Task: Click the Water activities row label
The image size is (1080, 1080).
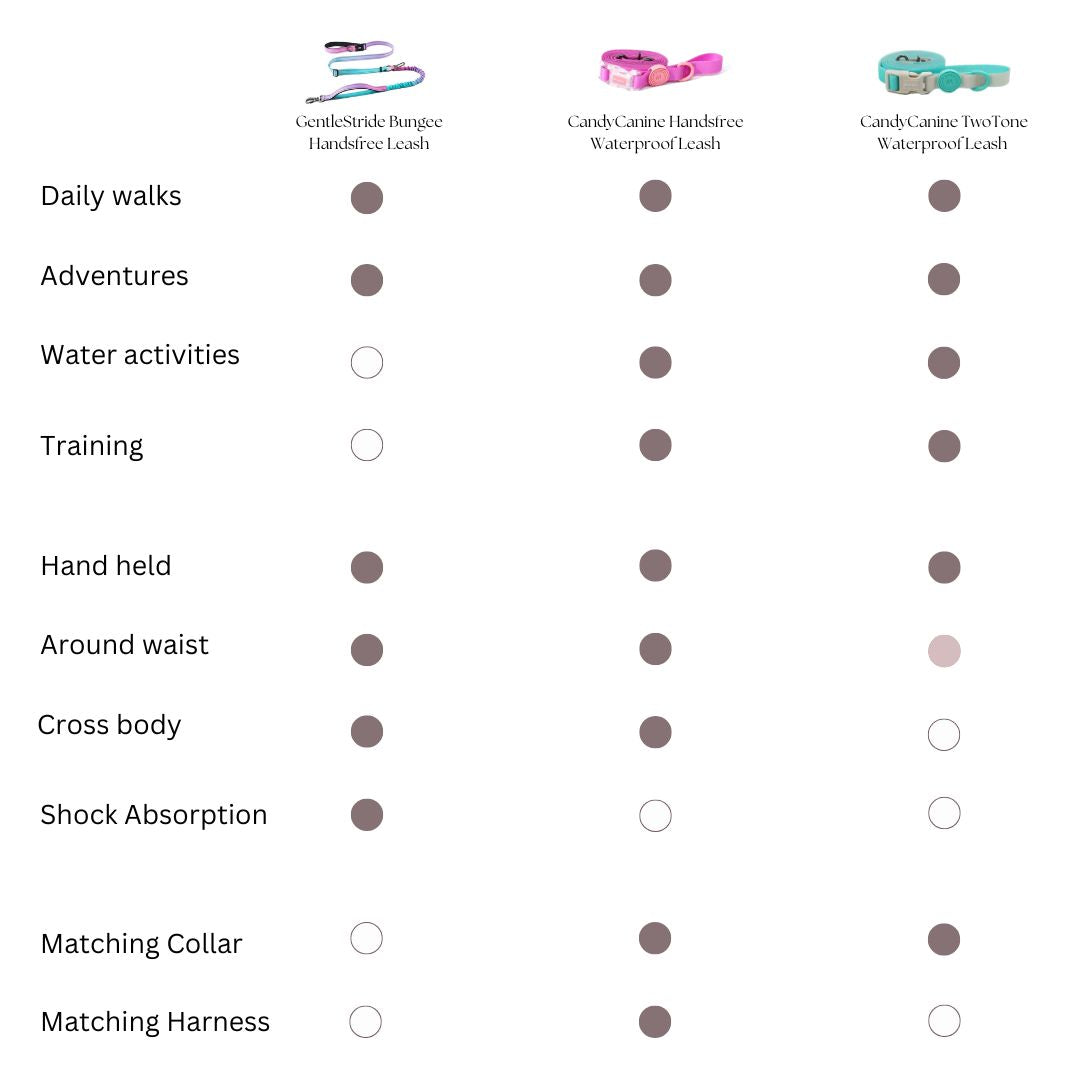Action: 140,355
